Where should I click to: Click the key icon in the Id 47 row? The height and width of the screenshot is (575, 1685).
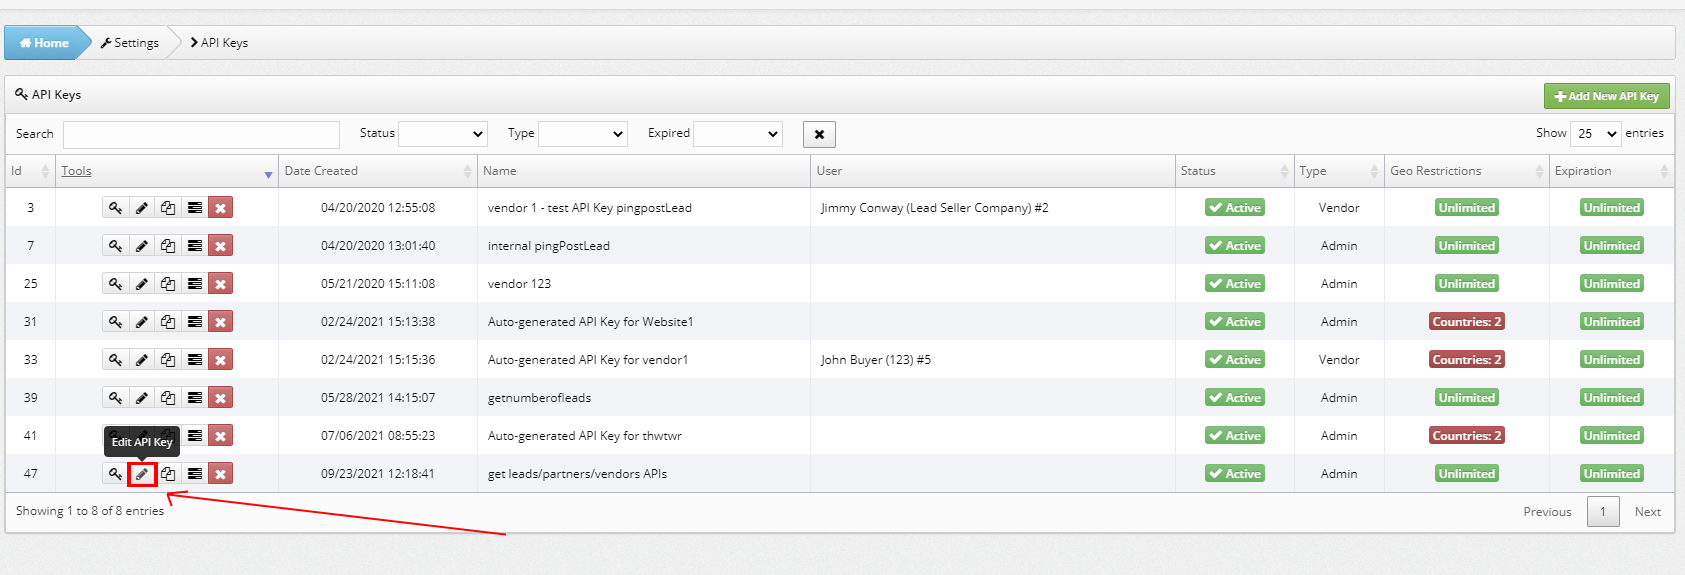116,474
